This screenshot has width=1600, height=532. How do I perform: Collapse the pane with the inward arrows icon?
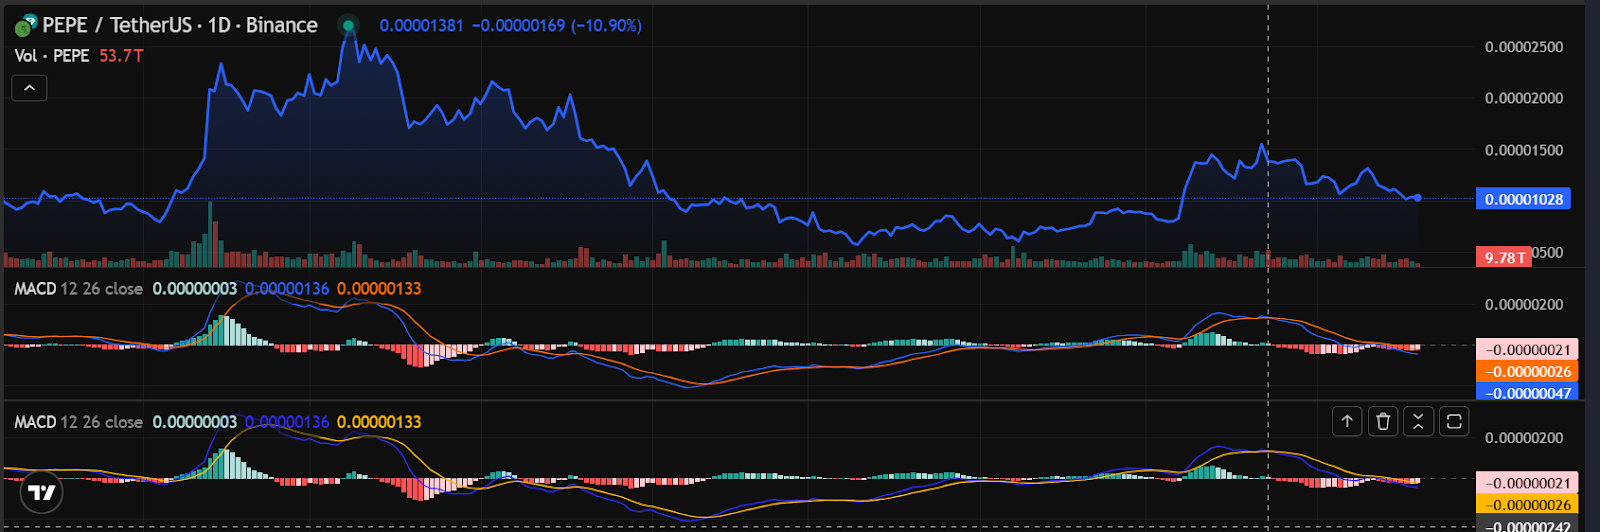tap(1418, 421)
